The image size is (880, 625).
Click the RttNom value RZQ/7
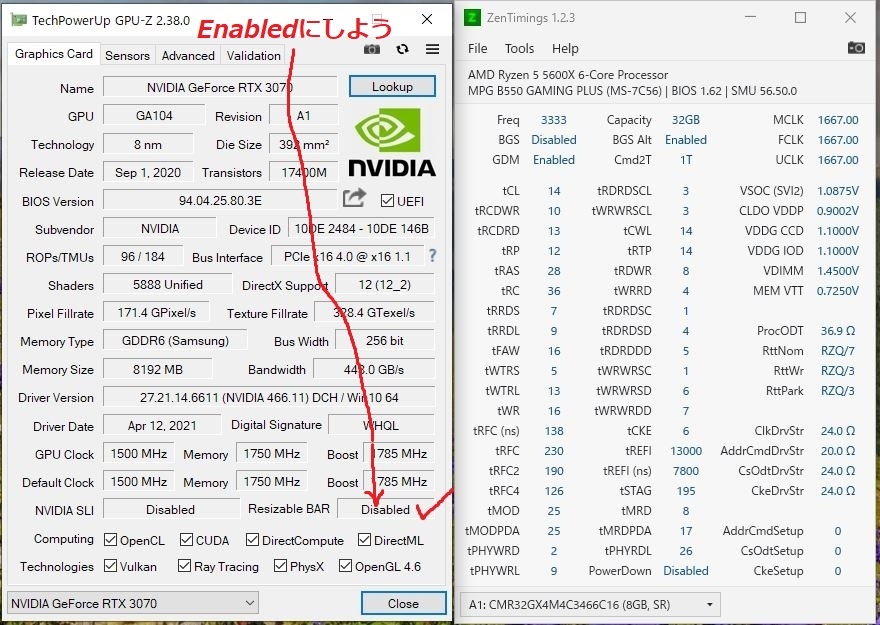coord(837,351)
